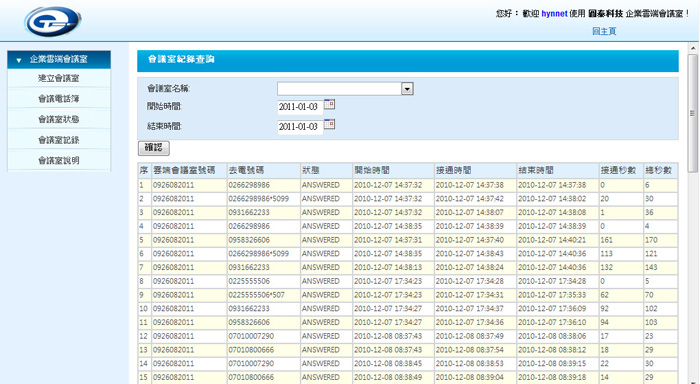Go to 回主頁 home link
The width and height of the screenshot is (700, 384).
[604, 31]
